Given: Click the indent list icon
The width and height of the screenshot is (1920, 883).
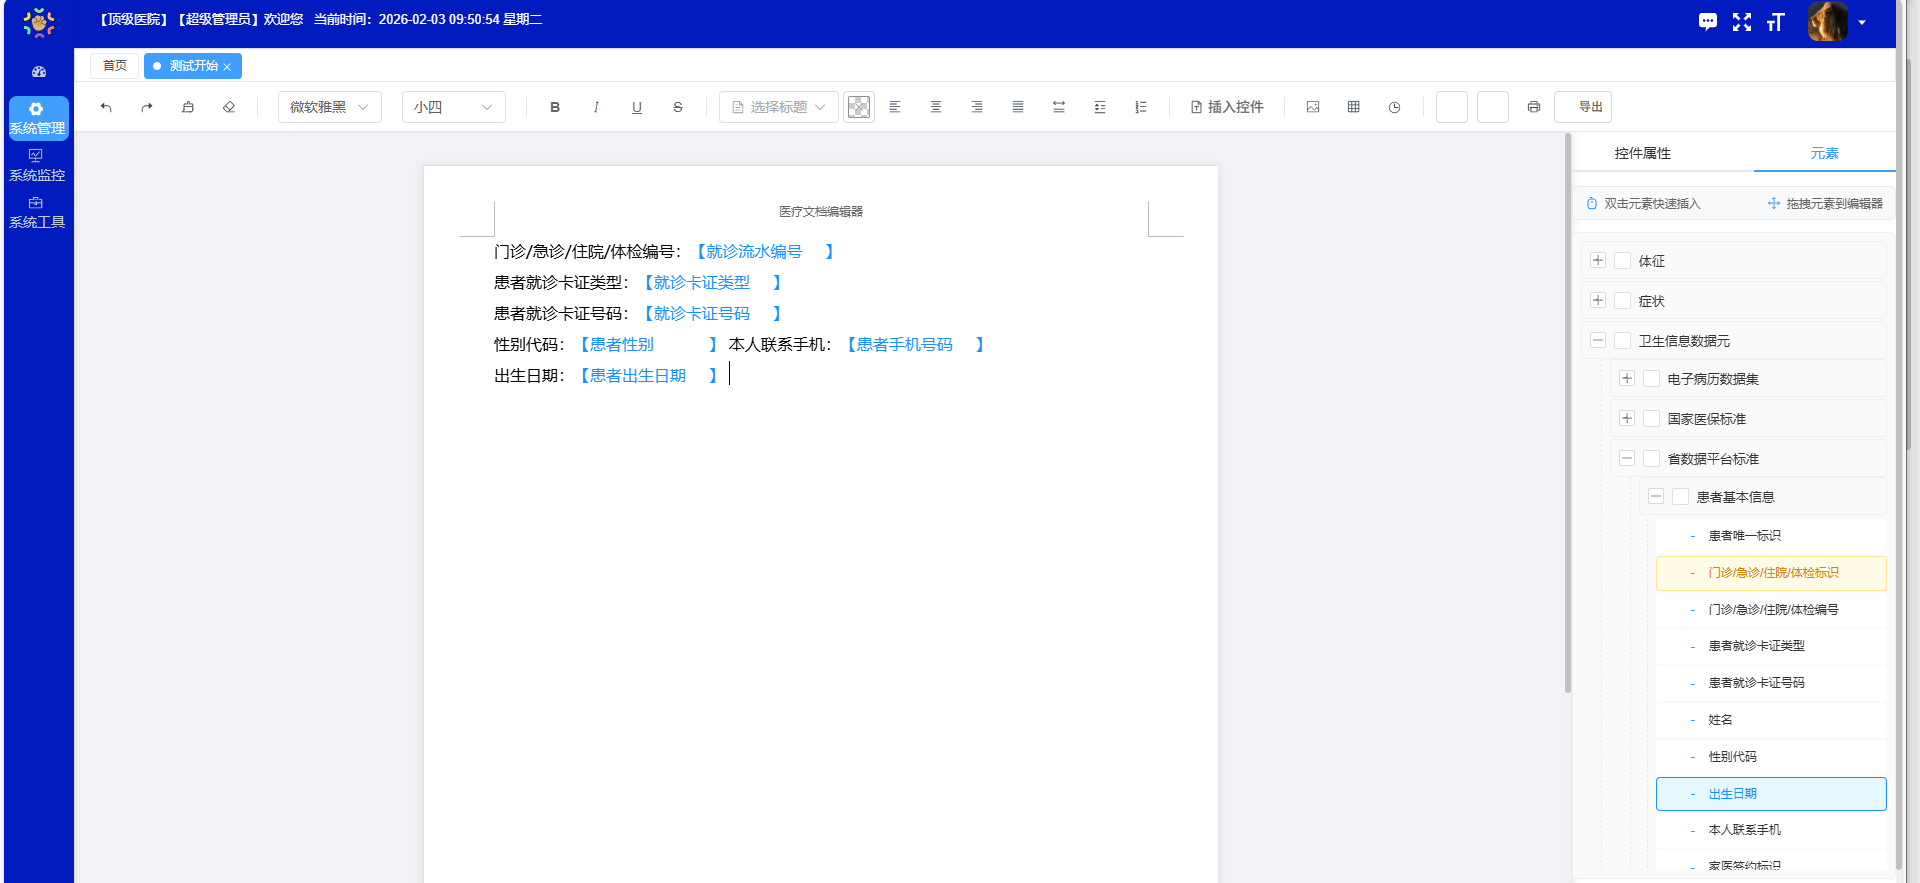Looking at the screenshot, I should (x=1100, y=107).
